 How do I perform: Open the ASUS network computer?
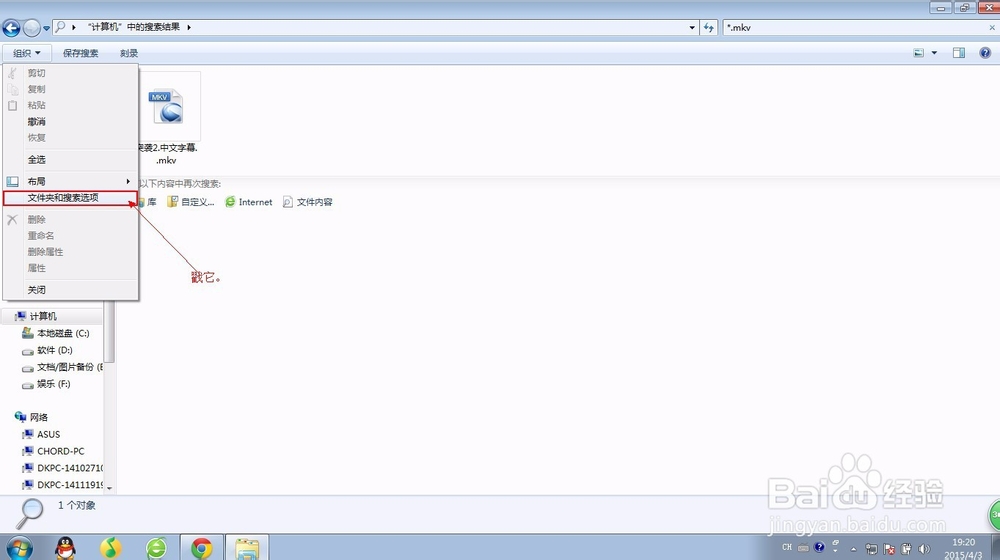pyautogui.click(x=41, y=434)
